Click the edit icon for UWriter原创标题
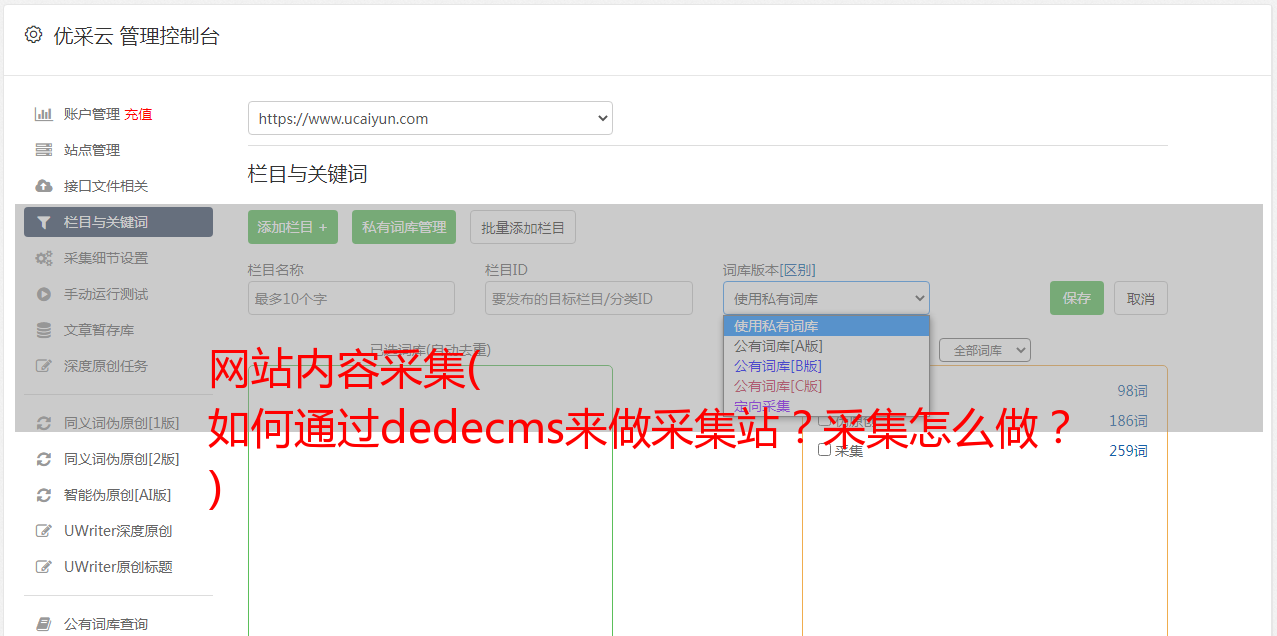The height and width of the screenshot is (636, 1277). point(44,567)
